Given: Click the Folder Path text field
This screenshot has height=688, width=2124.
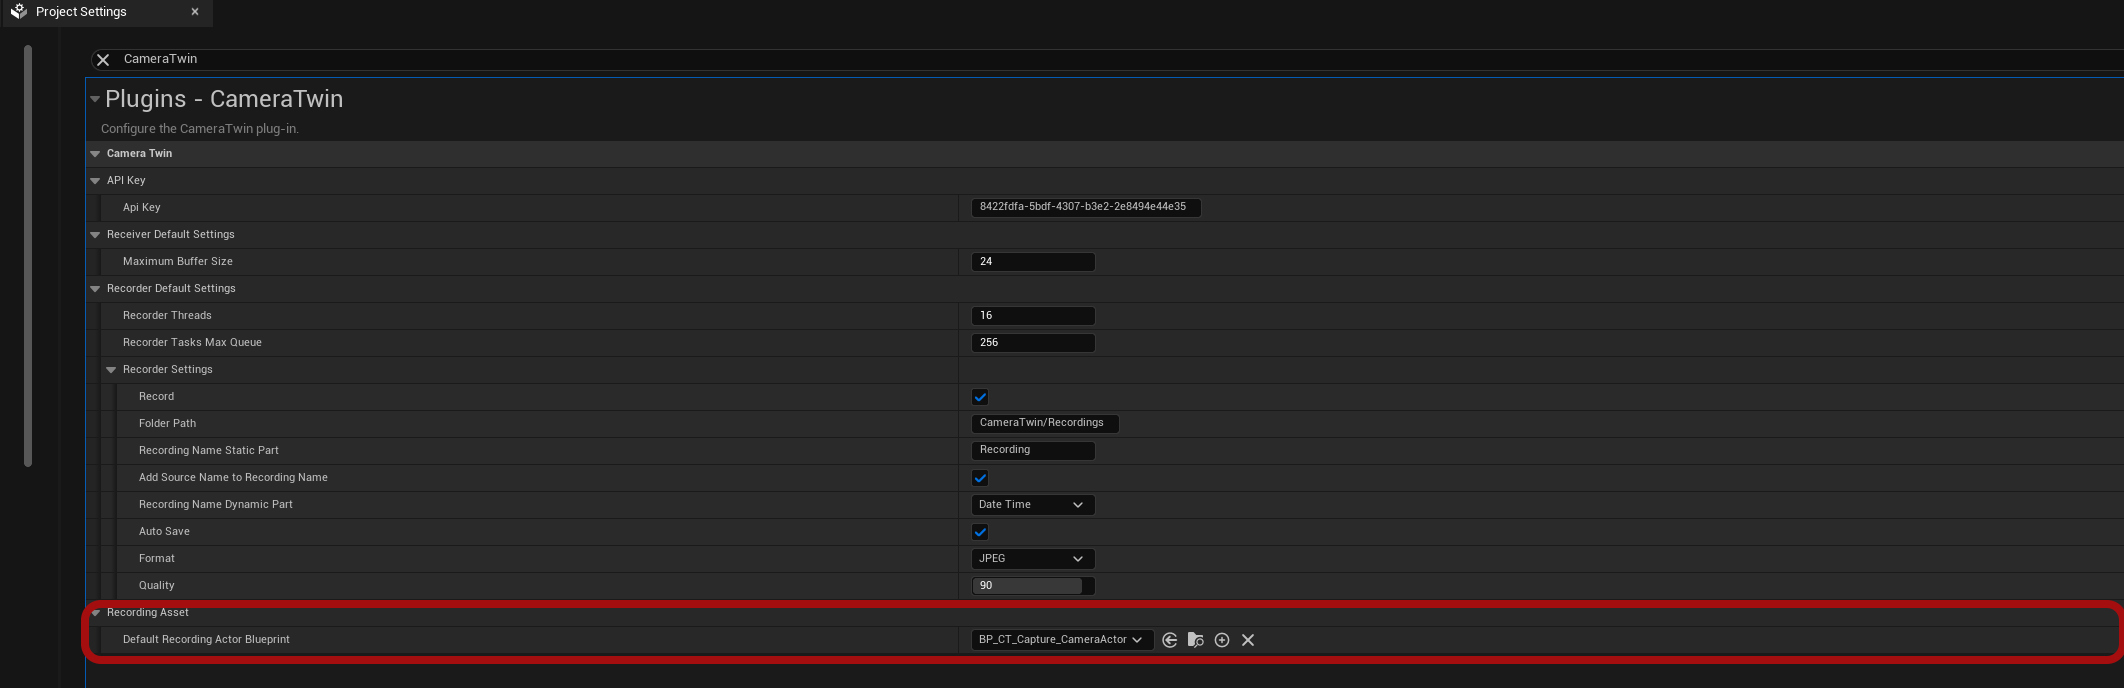Looking at the screenshot, I should tap(1044, 423).
